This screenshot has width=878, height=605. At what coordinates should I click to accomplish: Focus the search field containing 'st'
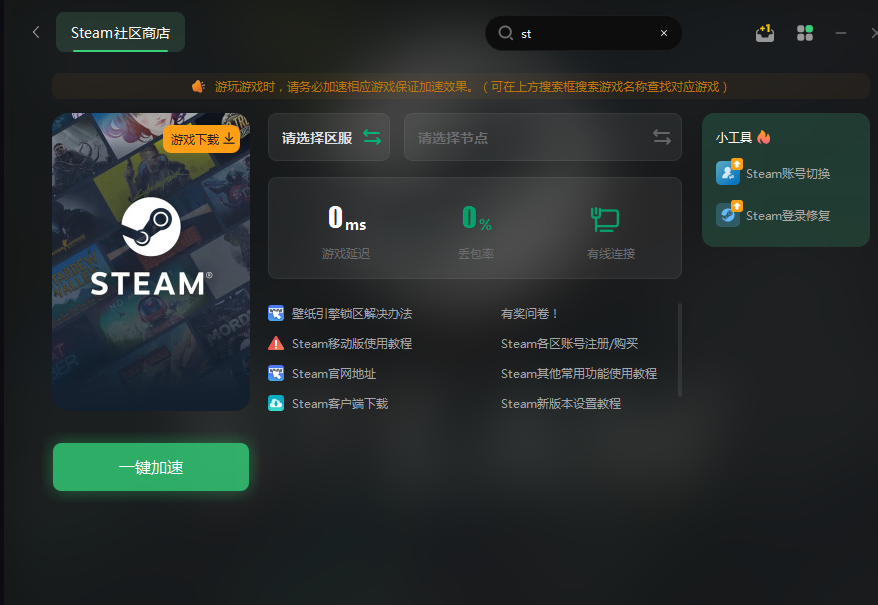583,33
